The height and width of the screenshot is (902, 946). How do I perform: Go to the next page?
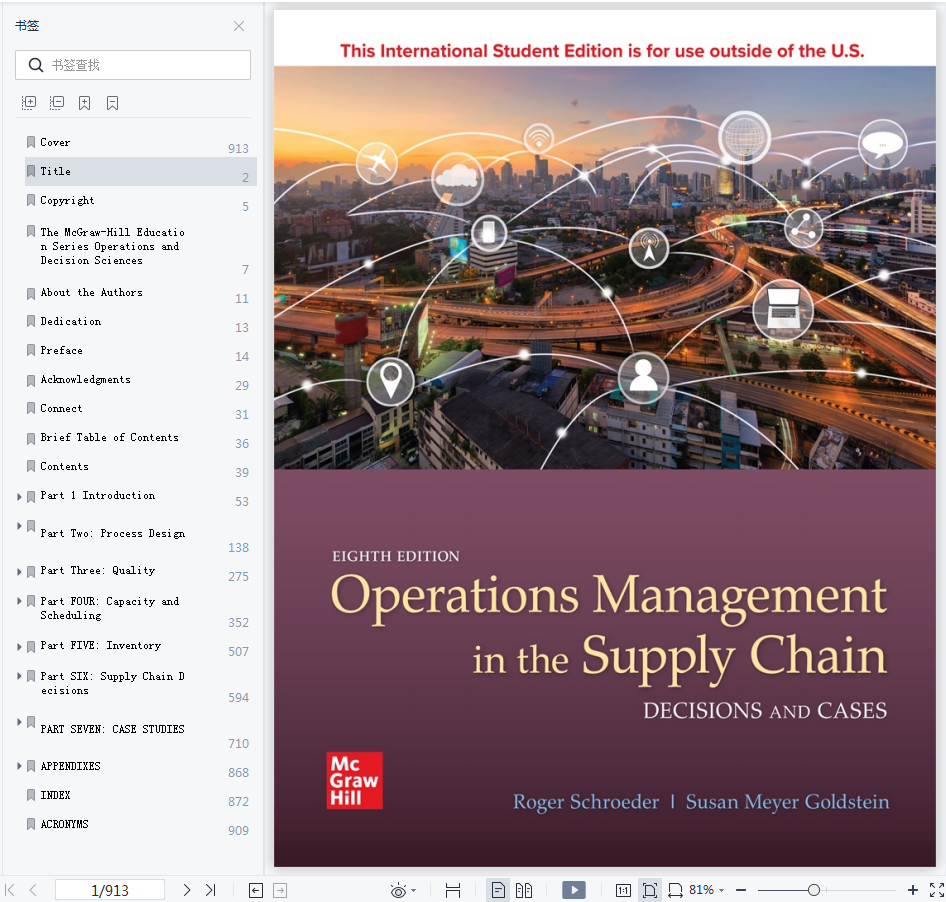point(187,890)
